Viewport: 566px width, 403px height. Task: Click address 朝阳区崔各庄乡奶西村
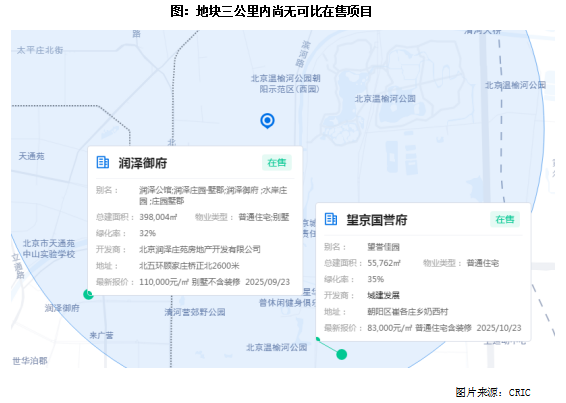point(408,312)
